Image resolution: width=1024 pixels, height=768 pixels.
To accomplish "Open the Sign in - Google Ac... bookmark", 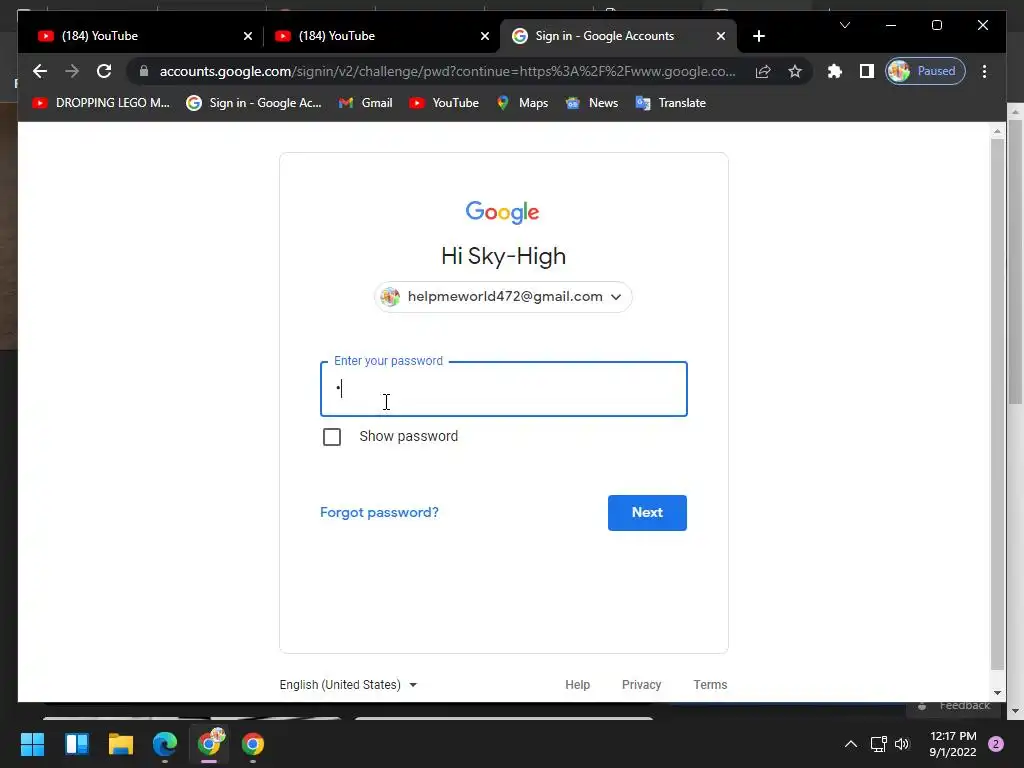I will 254,103.
